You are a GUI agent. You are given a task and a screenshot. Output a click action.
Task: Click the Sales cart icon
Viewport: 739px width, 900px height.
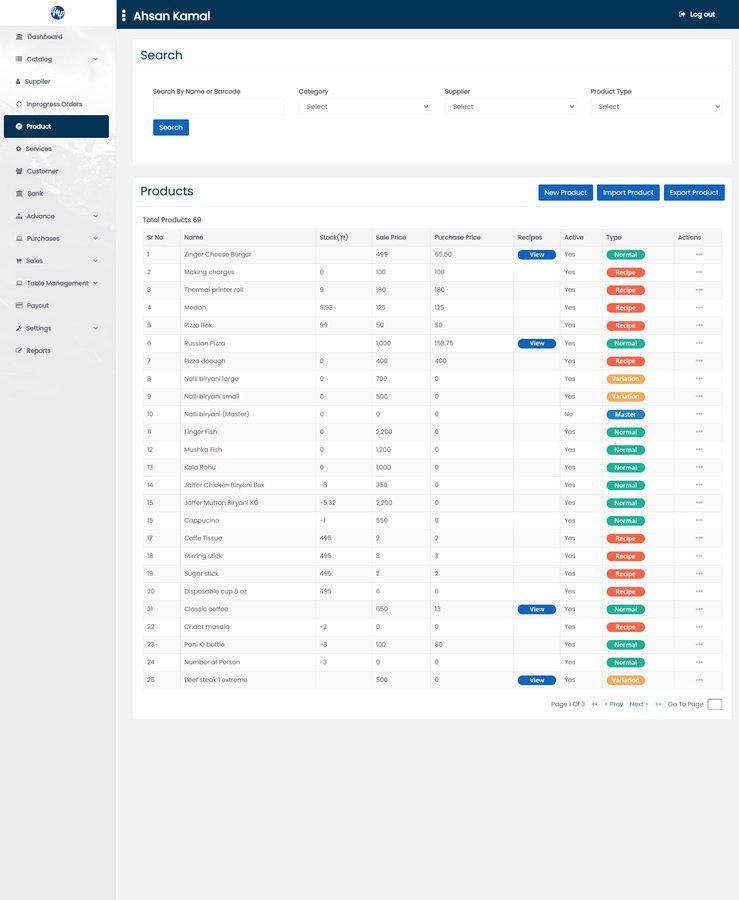19,261
